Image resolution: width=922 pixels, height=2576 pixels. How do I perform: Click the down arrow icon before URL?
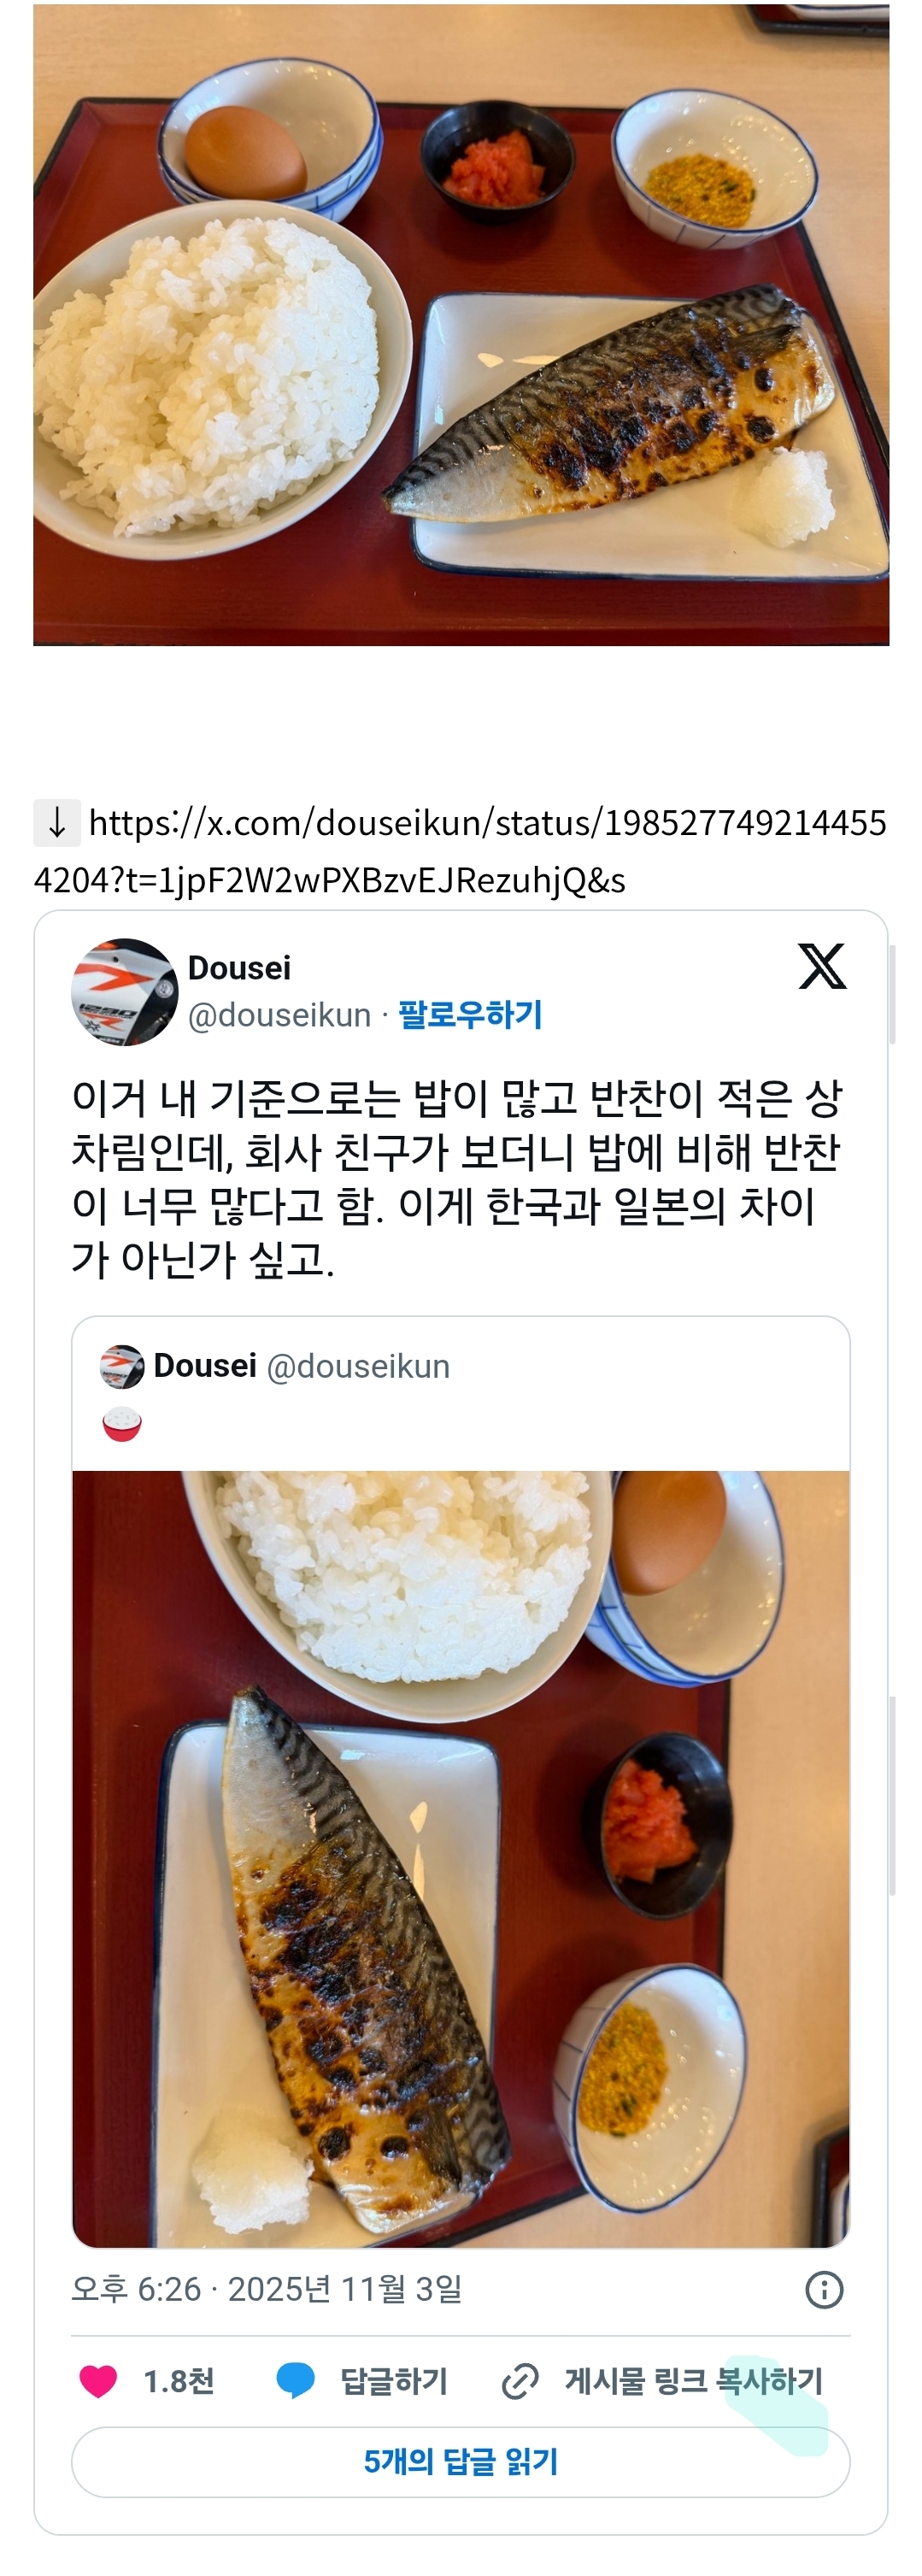click(57, 822)
